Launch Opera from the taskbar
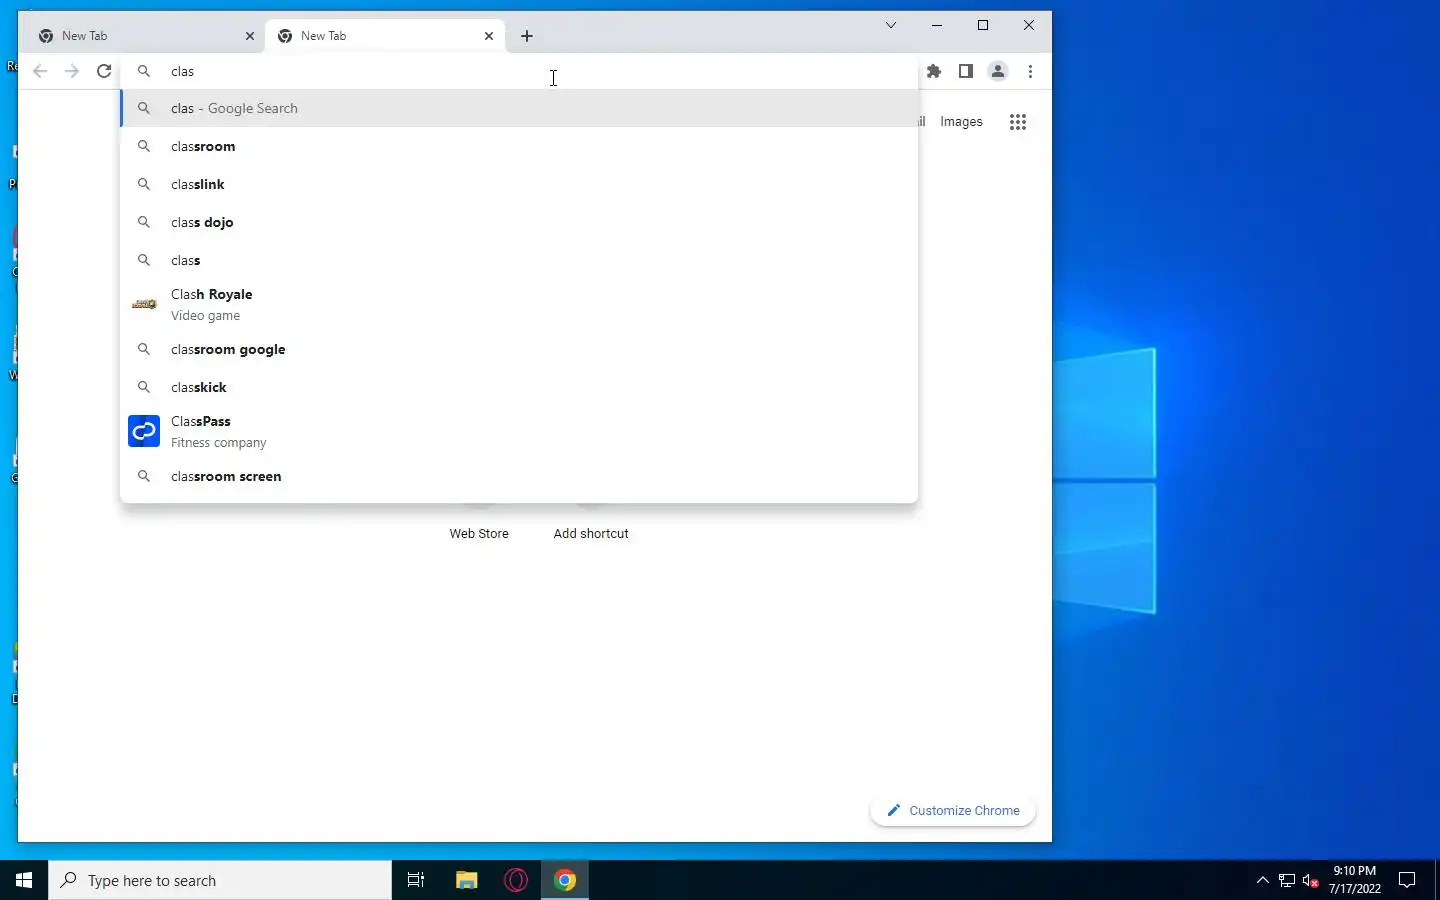Viewport: 1440px width, 900px height. click(516, 880)
